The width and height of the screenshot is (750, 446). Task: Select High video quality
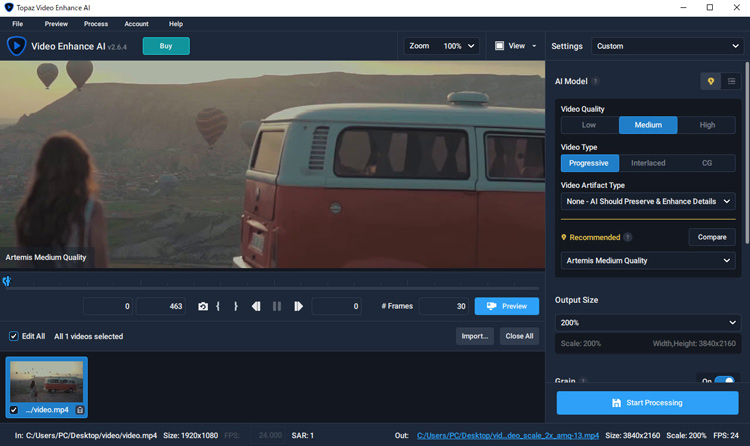click(707, 125)
